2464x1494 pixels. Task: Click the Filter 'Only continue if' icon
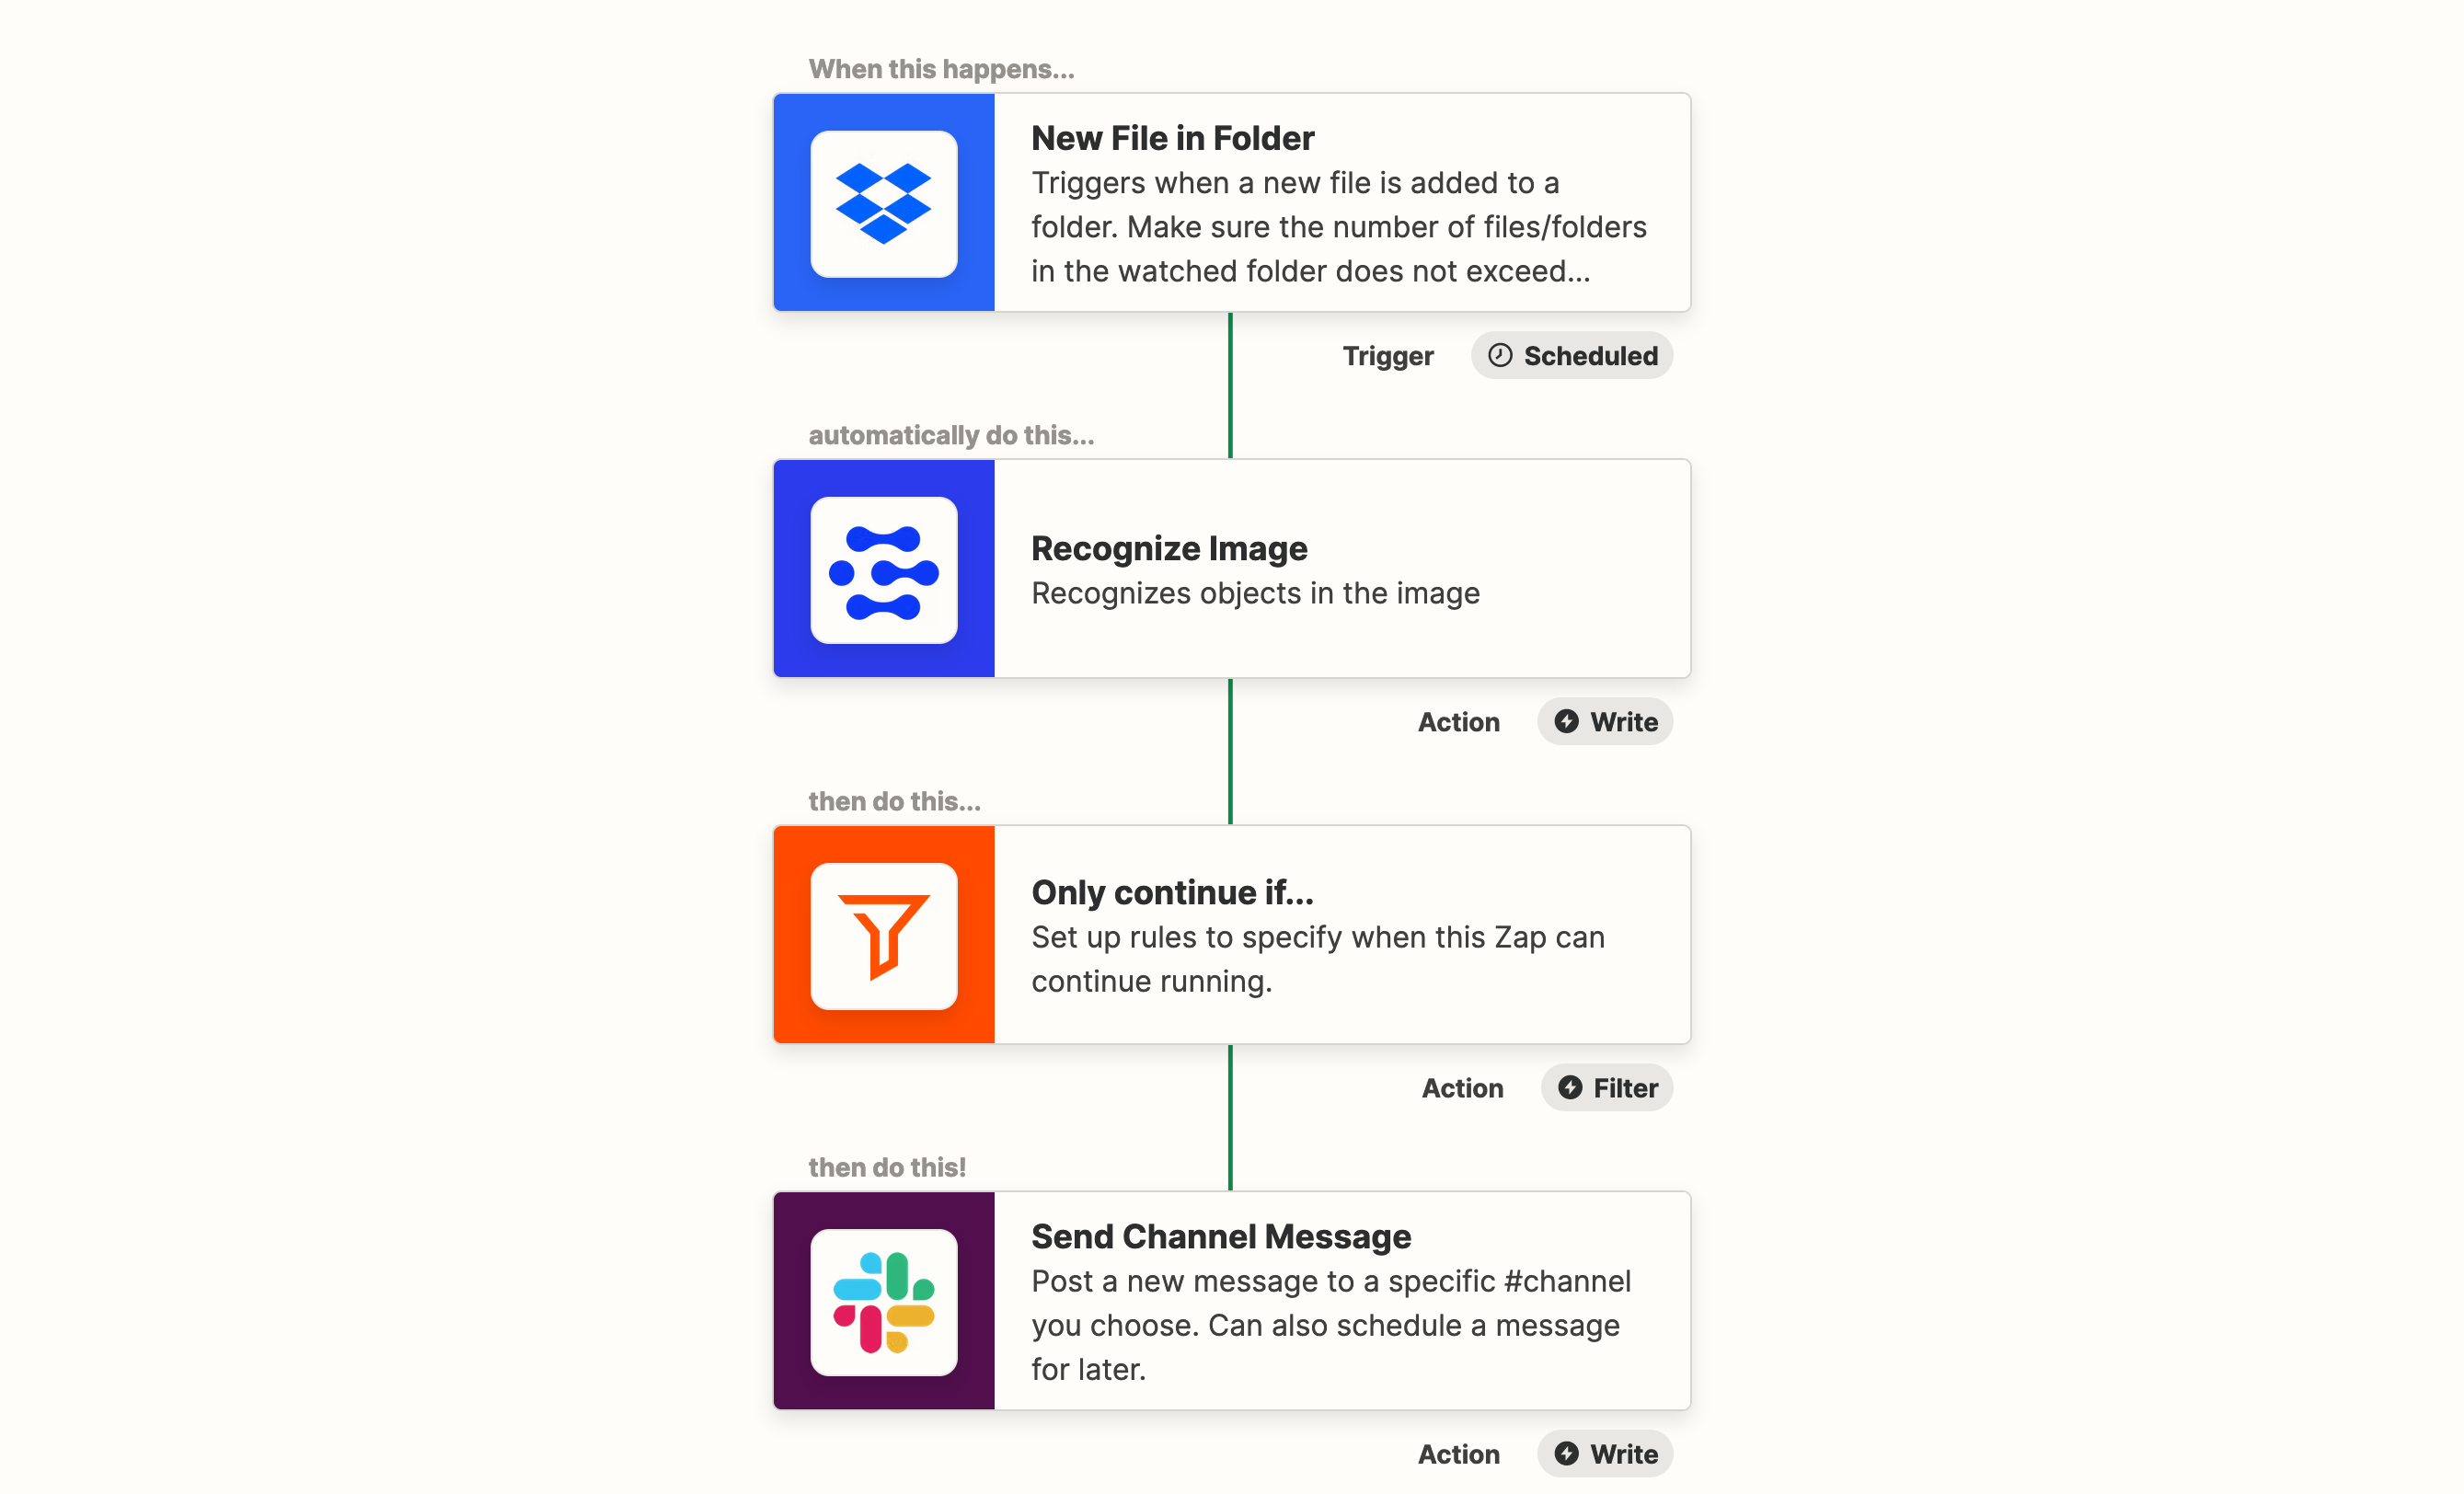[889, 938]
